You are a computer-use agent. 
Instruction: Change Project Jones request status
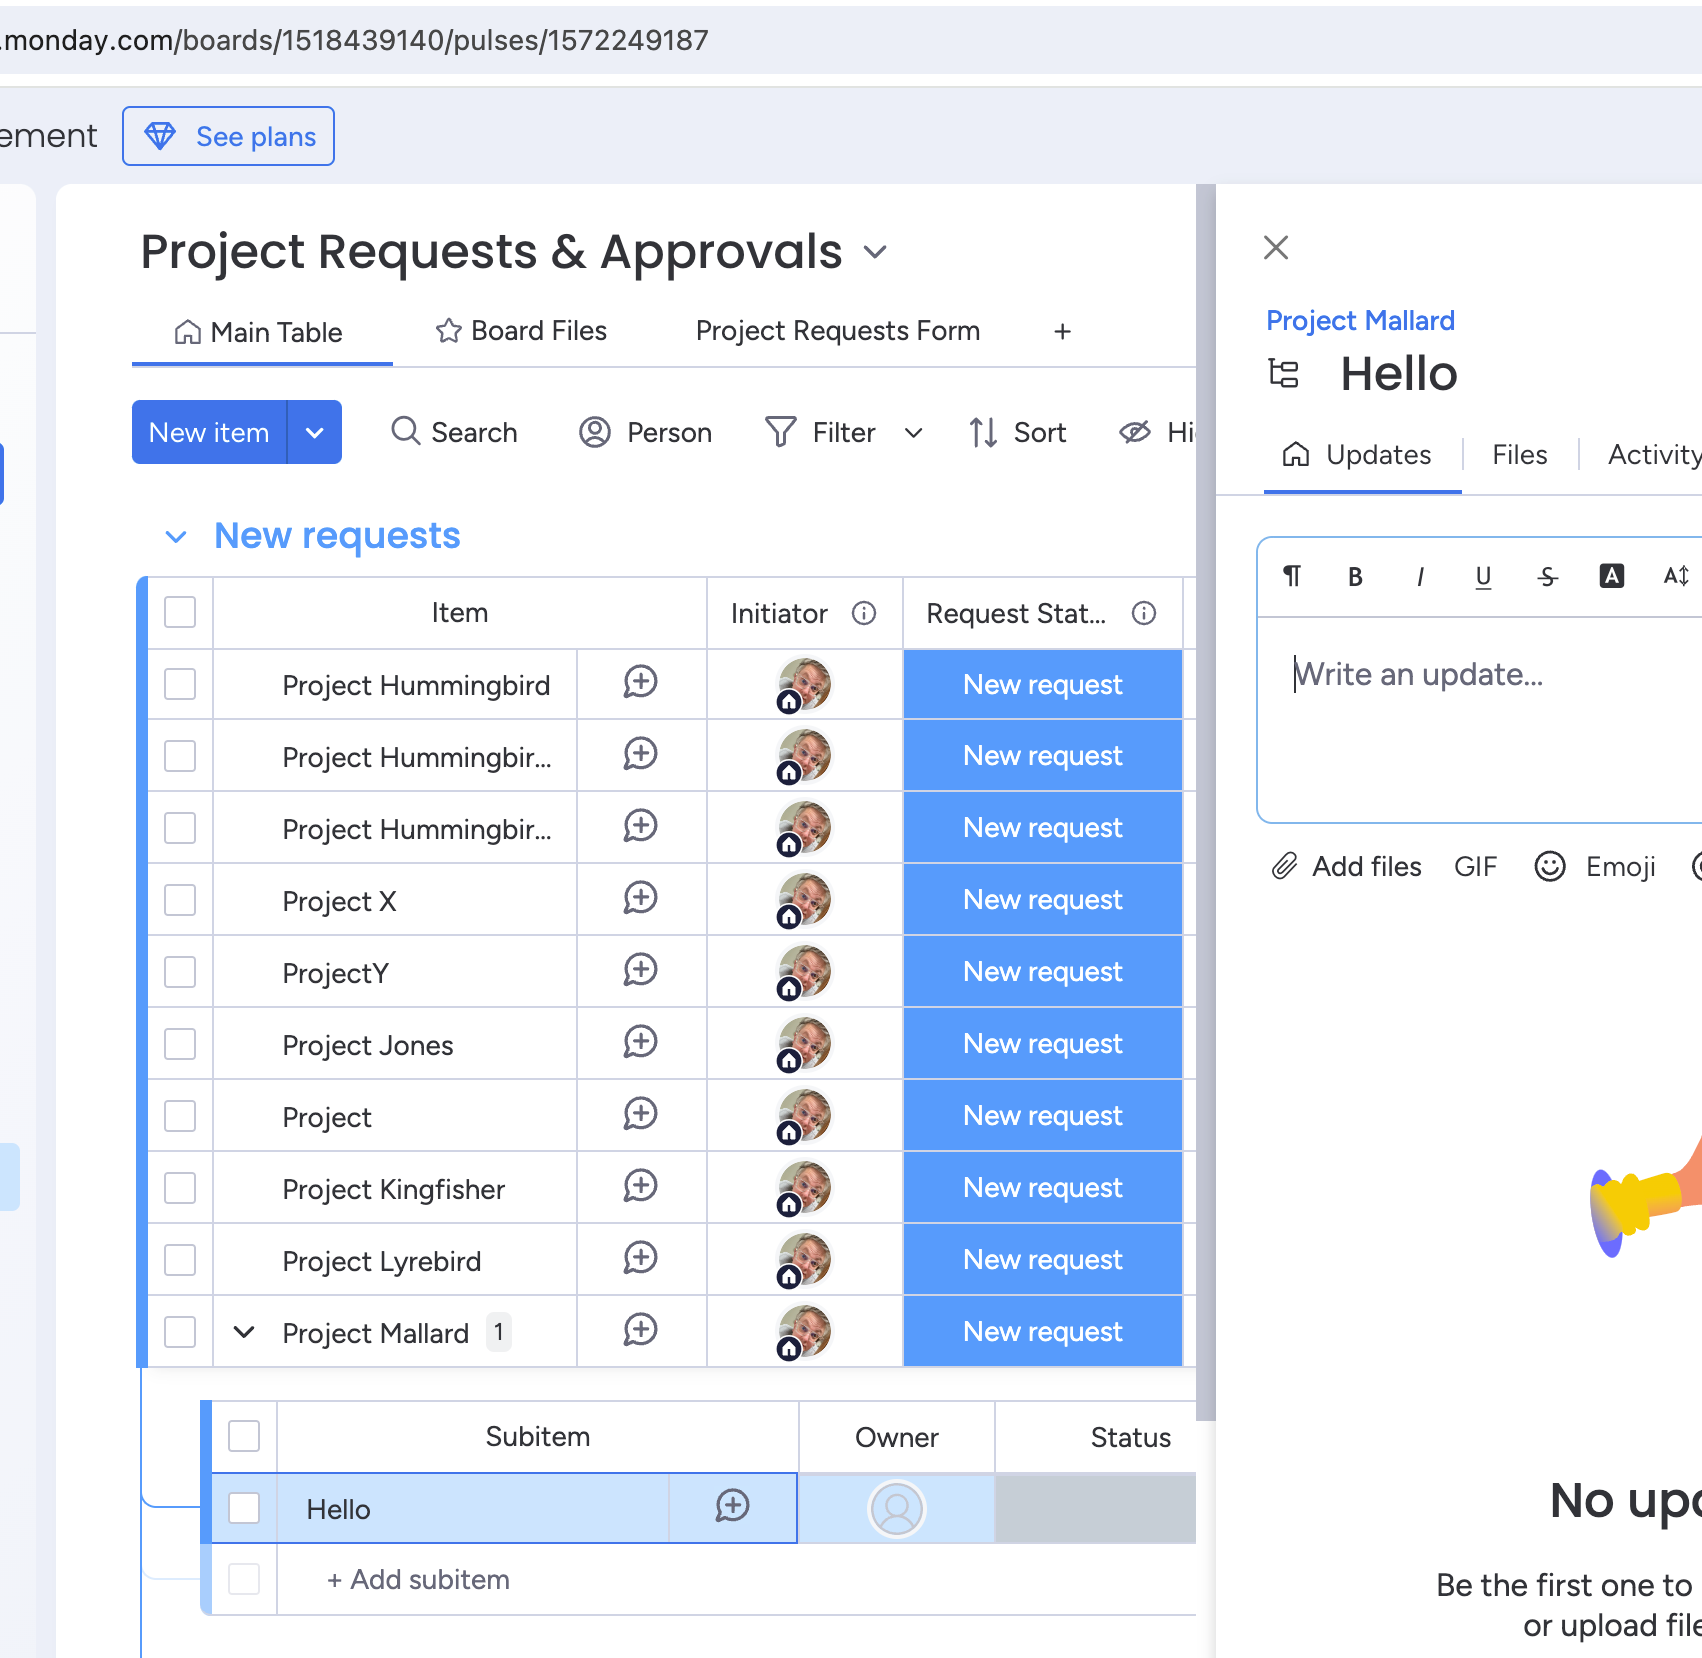point(1043,1044)
